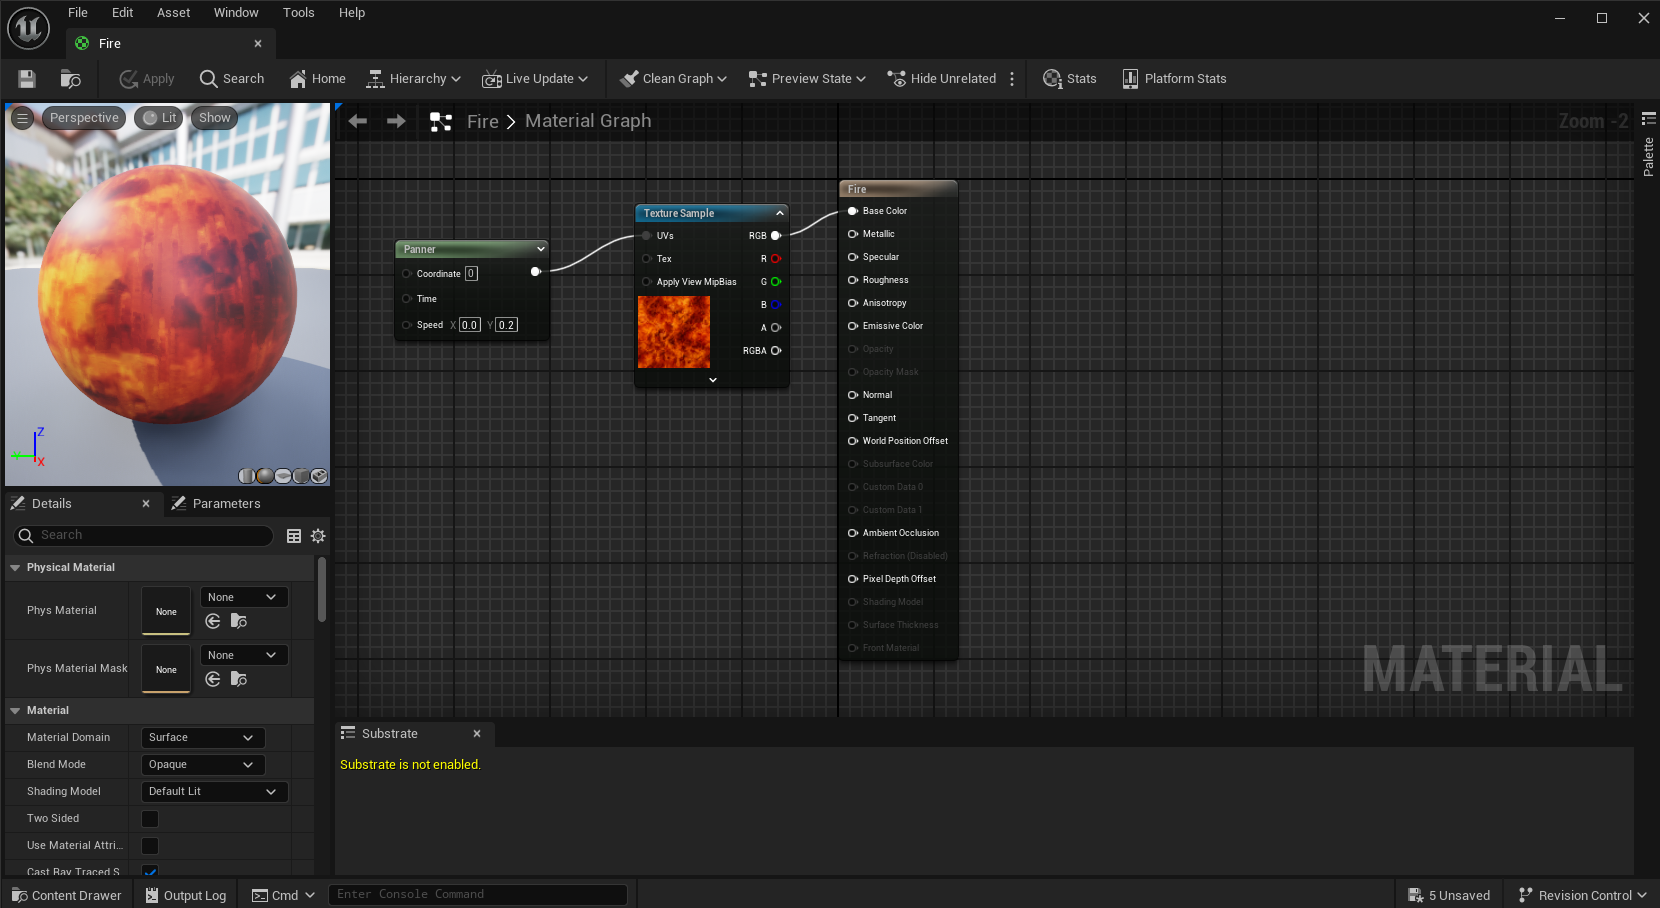Open Shading Model Default Lit dropdown
Screen dimensions: 1660x908
pyautogui.click(x=215, y=792)
